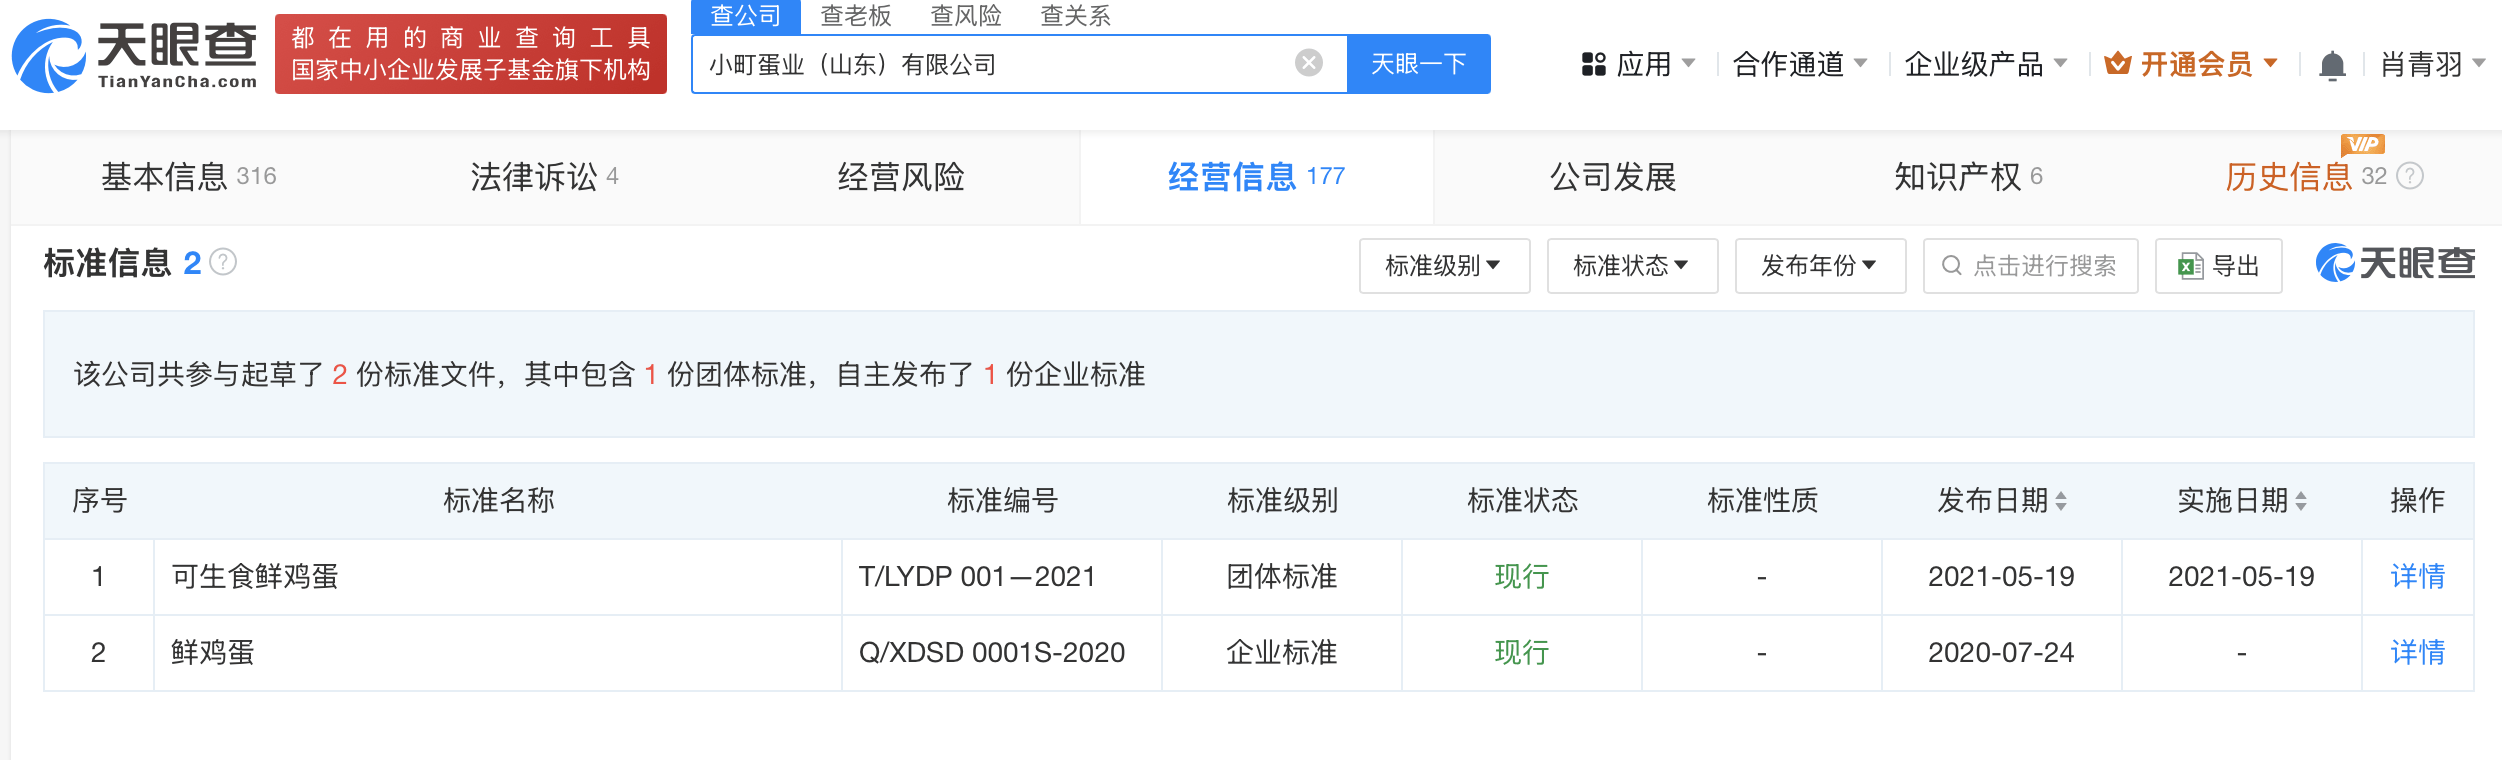
Task: Switch to the 查关系 search tab
Action: [x=1075, y=16]
